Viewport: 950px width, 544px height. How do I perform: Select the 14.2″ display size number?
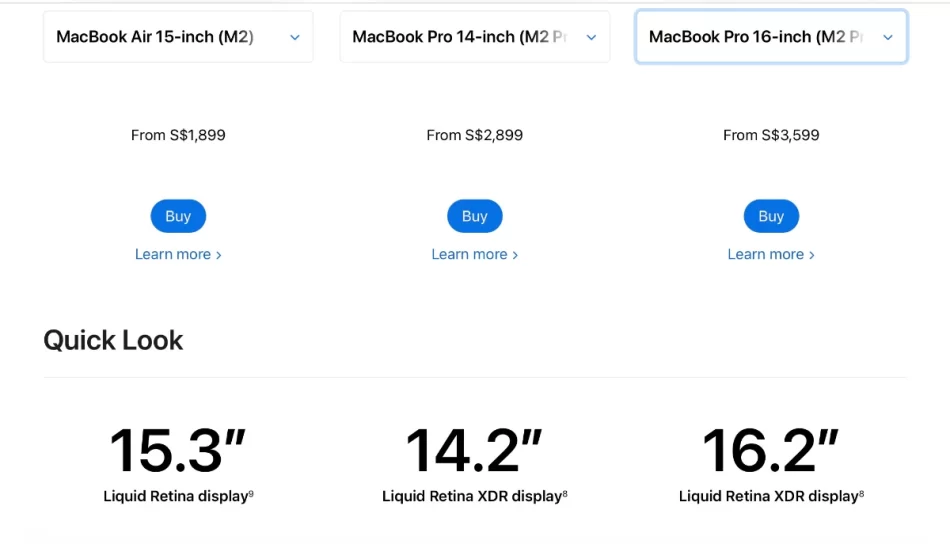coord(474,451)
